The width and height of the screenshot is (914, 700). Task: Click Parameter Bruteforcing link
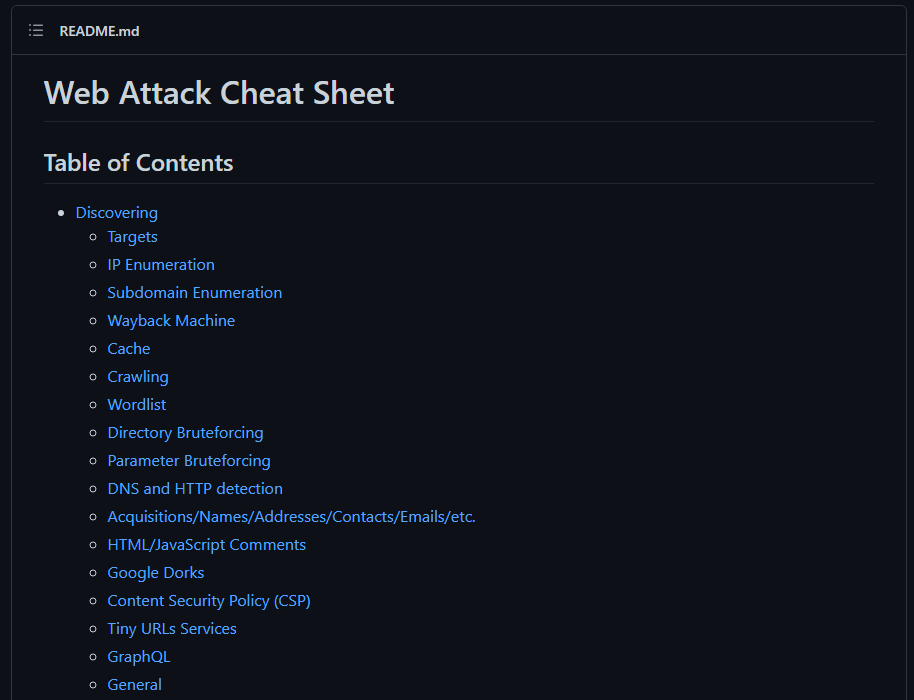189,461
